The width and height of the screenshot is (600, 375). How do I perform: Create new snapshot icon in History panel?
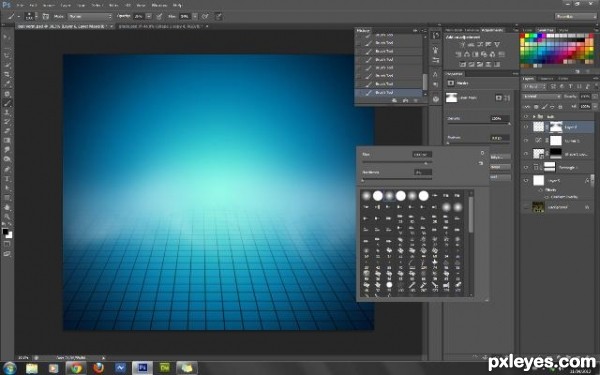click(x=405, y=100)
